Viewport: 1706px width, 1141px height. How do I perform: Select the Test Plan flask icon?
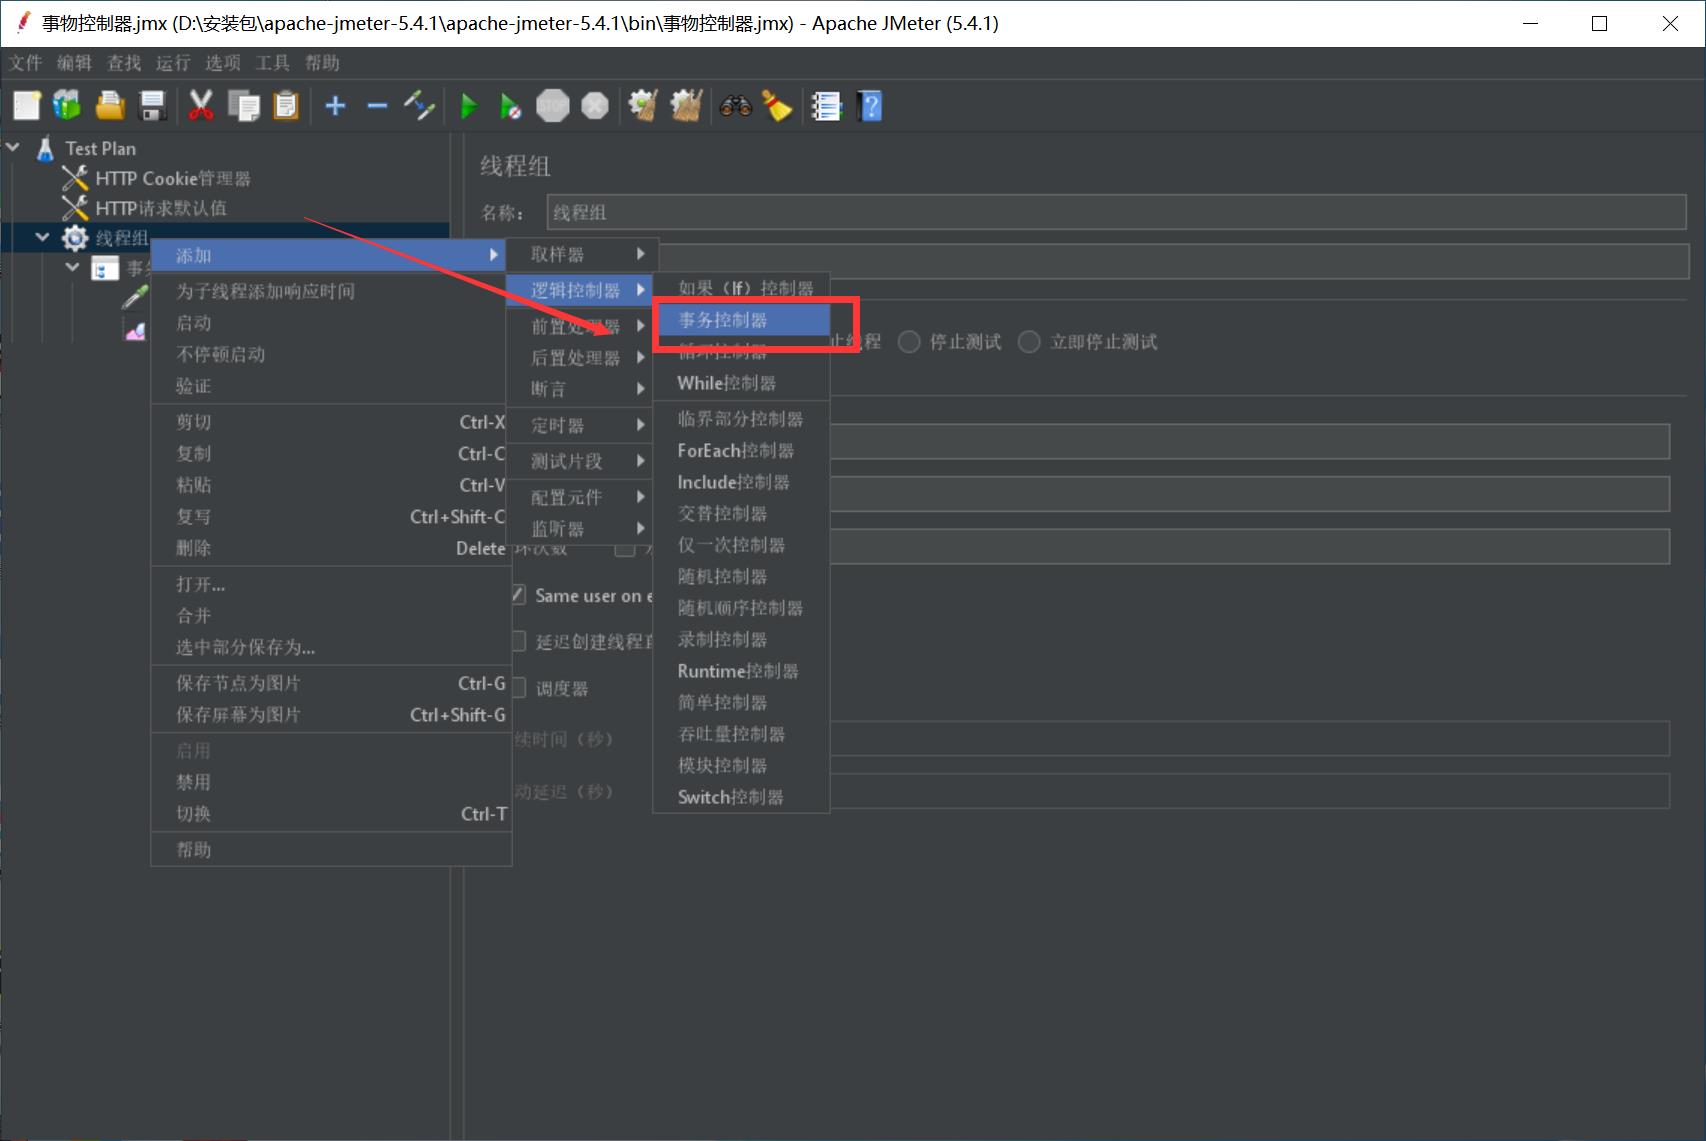tap(45, 149)
